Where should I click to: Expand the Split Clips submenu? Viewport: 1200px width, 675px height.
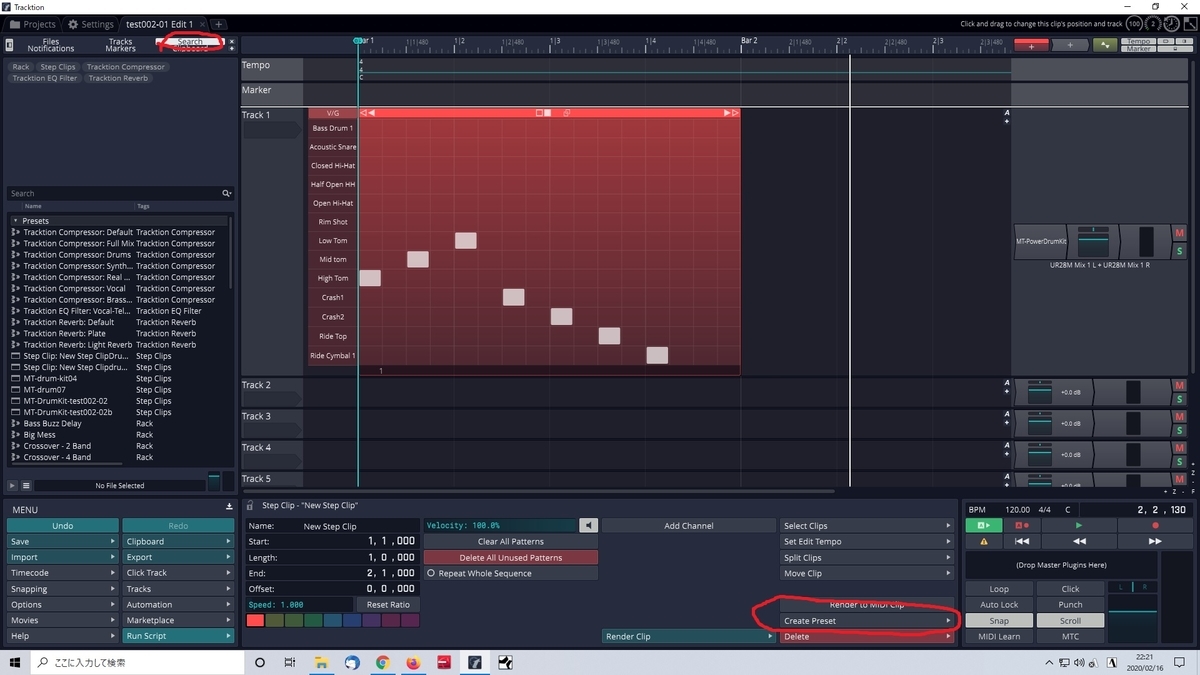(x=866, y=558)
